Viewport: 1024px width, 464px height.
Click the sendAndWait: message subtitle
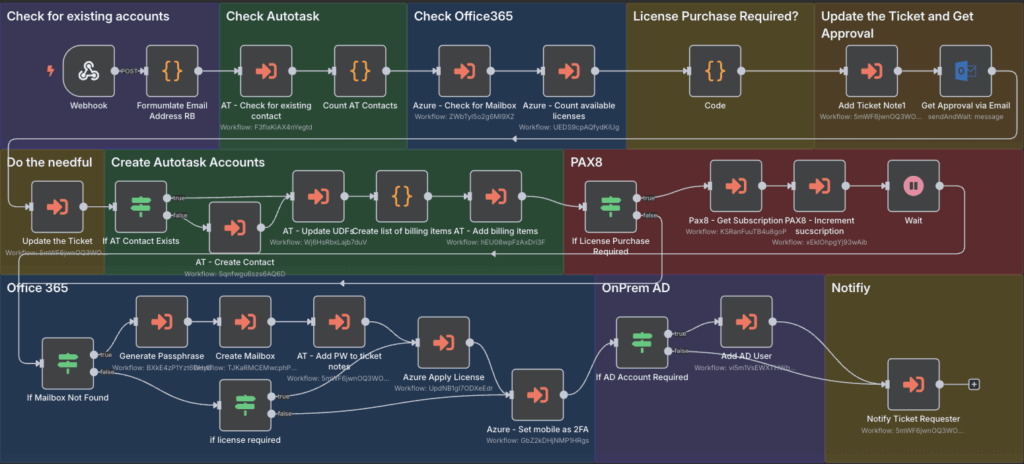[965, 117]
